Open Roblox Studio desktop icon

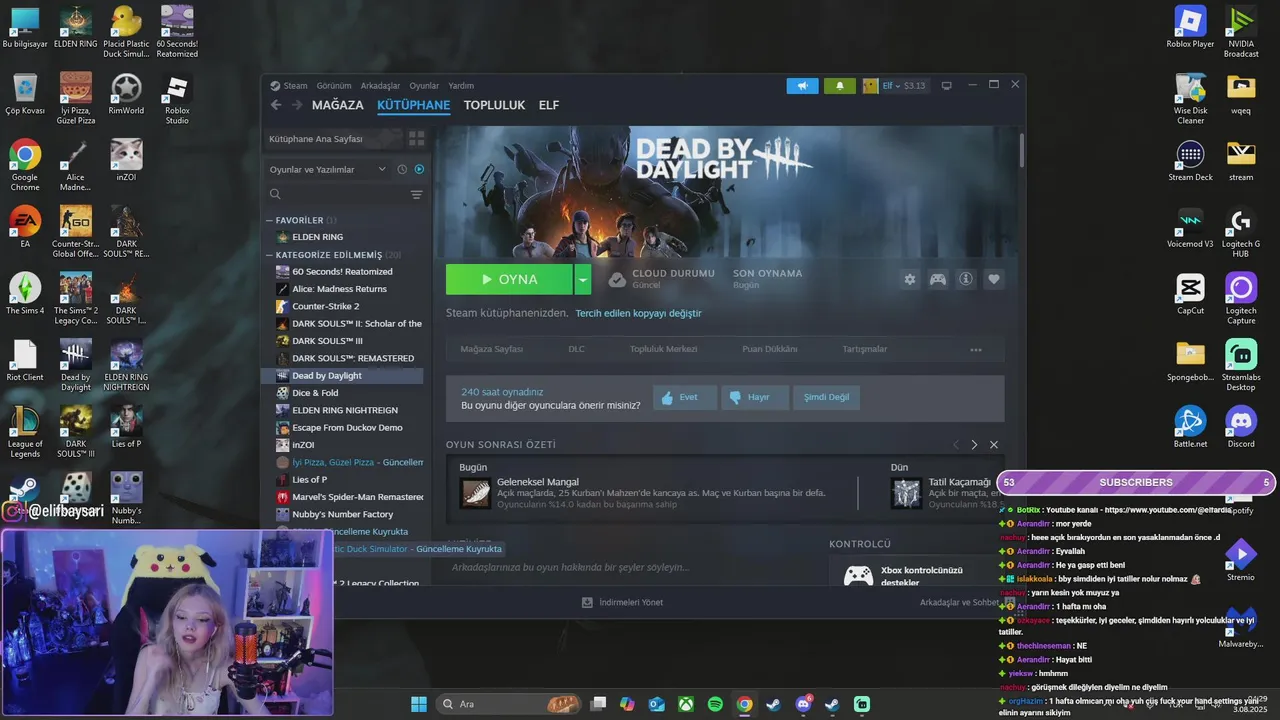[177, 100]
